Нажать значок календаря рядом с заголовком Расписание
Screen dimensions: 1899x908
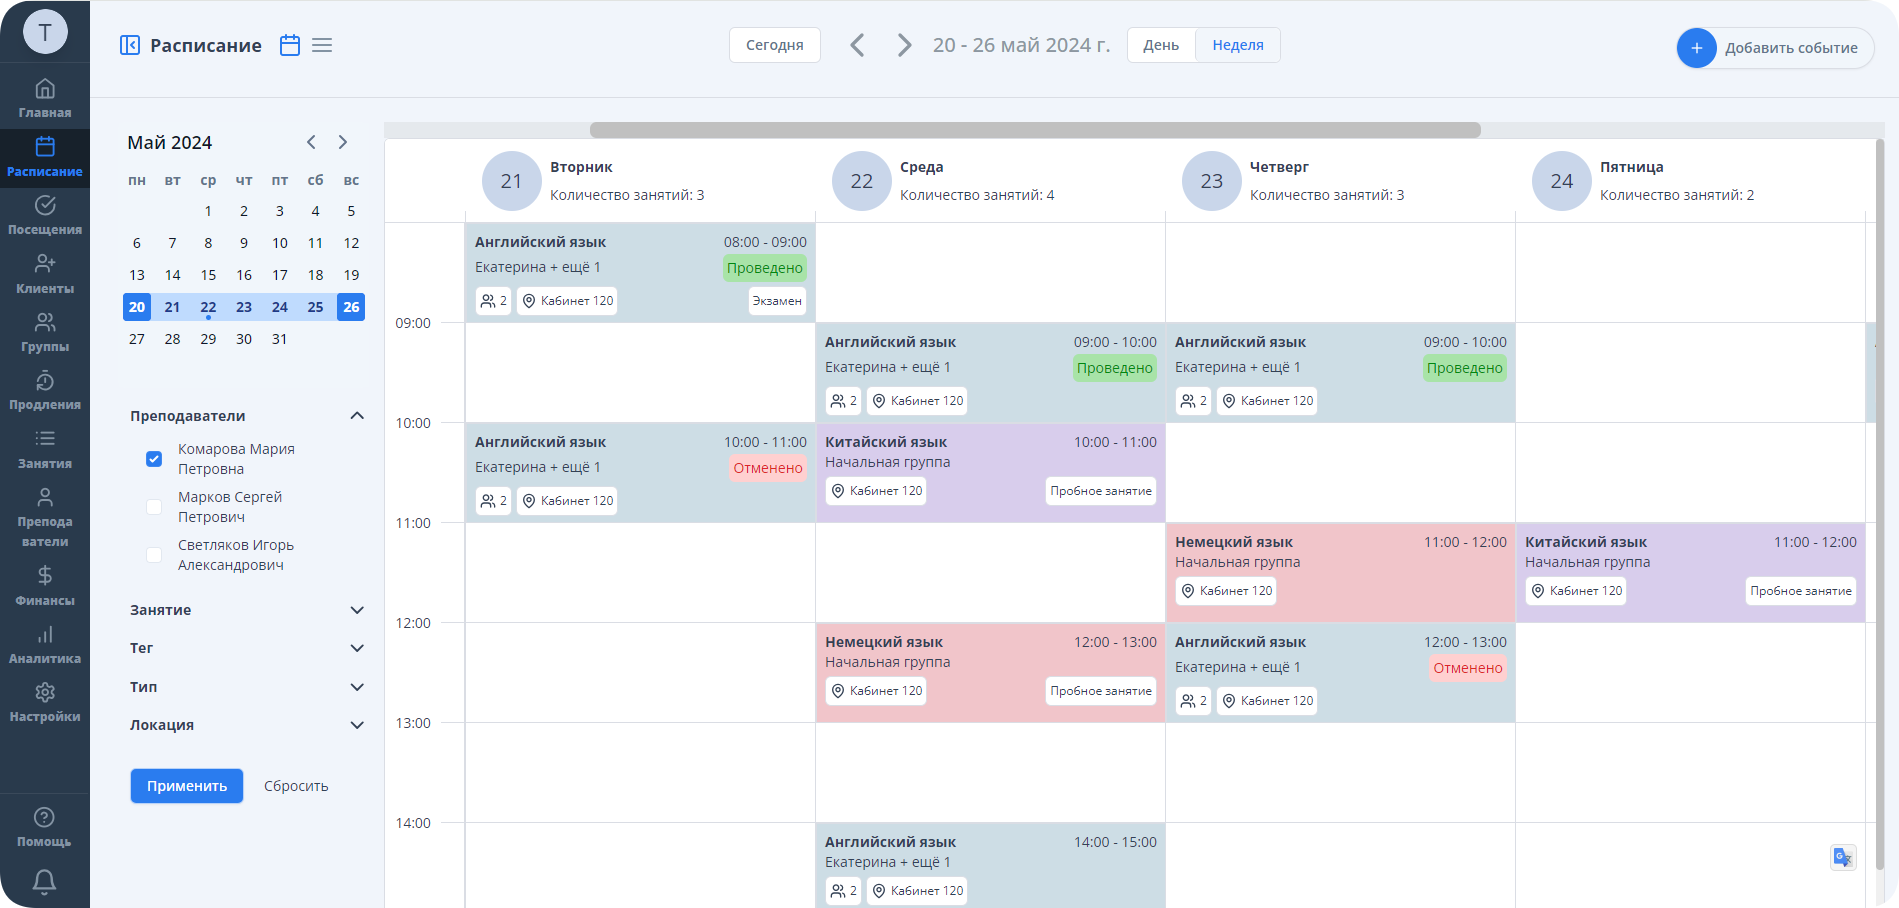[x=289, y=45]
